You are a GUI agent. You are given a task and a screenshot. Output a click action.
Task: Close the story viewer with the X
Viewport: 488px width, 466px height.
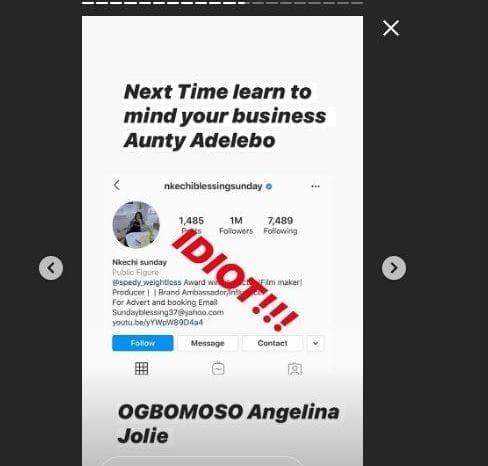pos(391,28)
